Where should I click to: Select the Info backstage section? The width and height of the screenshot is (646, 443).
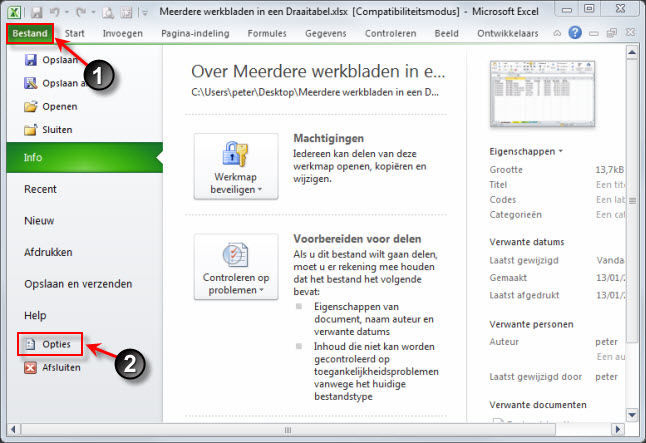(84, 157)
